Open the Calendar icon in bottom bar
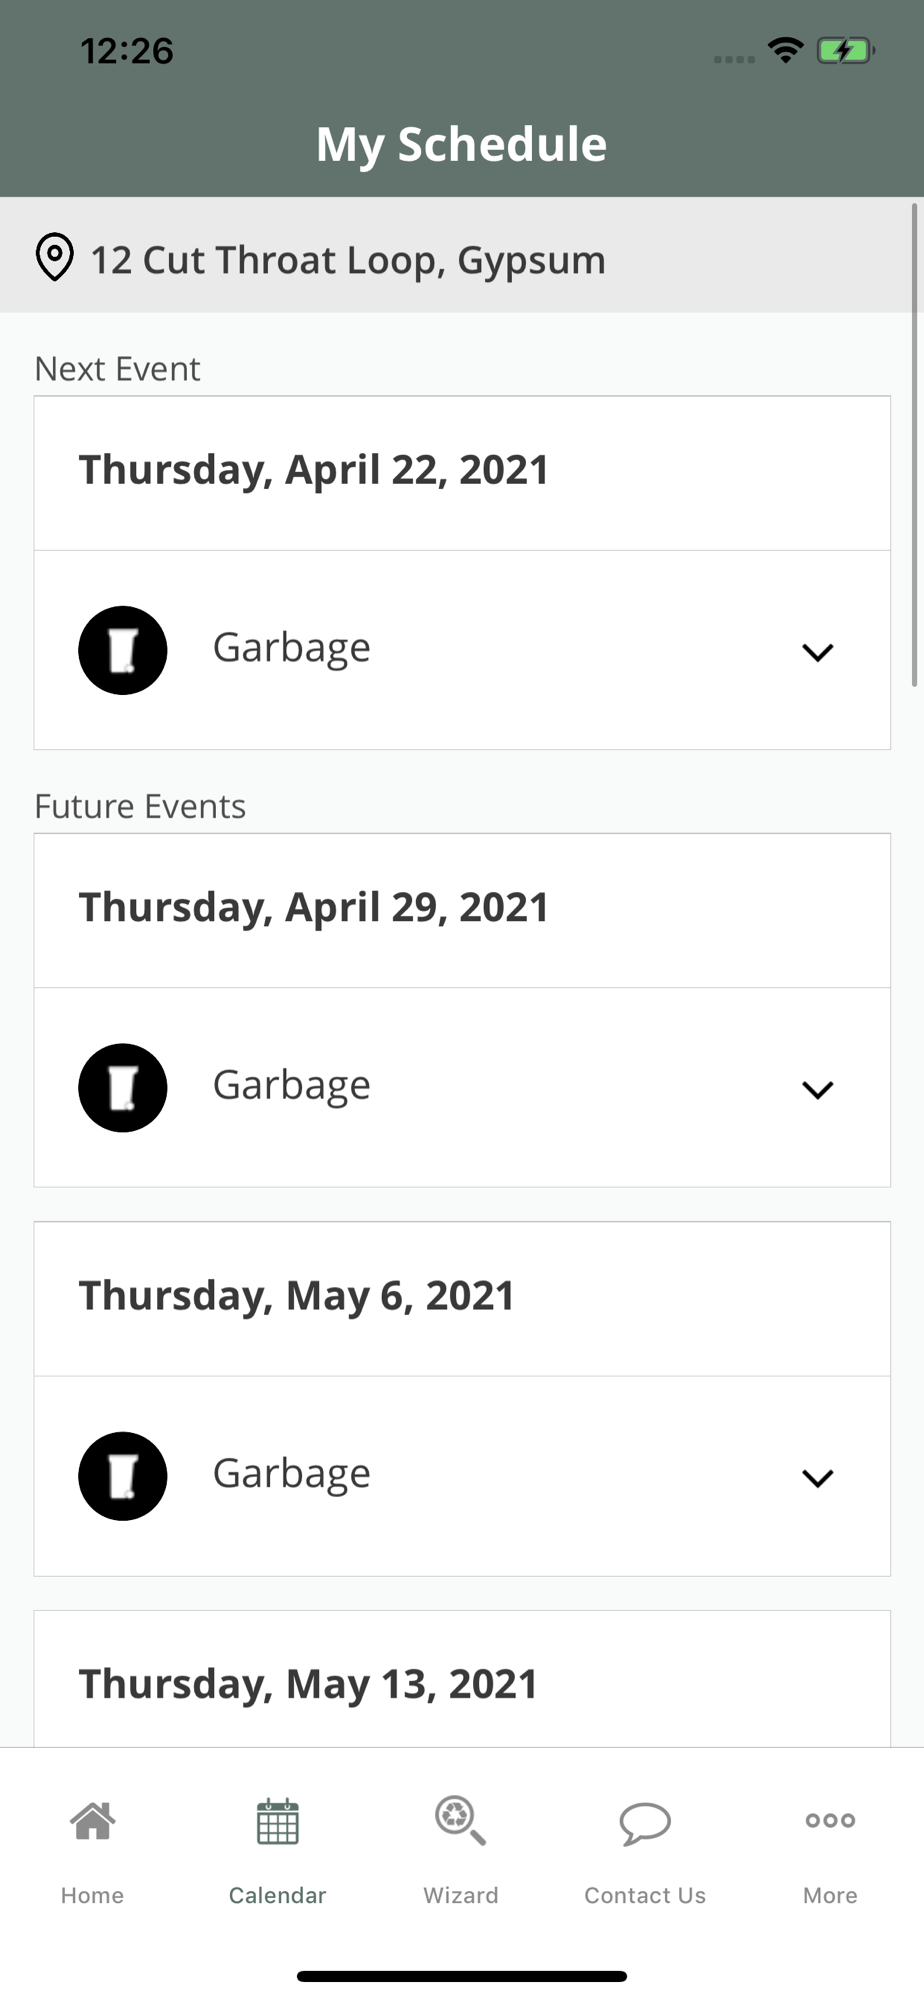The image size is (924, 2000). click(x=277, y=1821)
